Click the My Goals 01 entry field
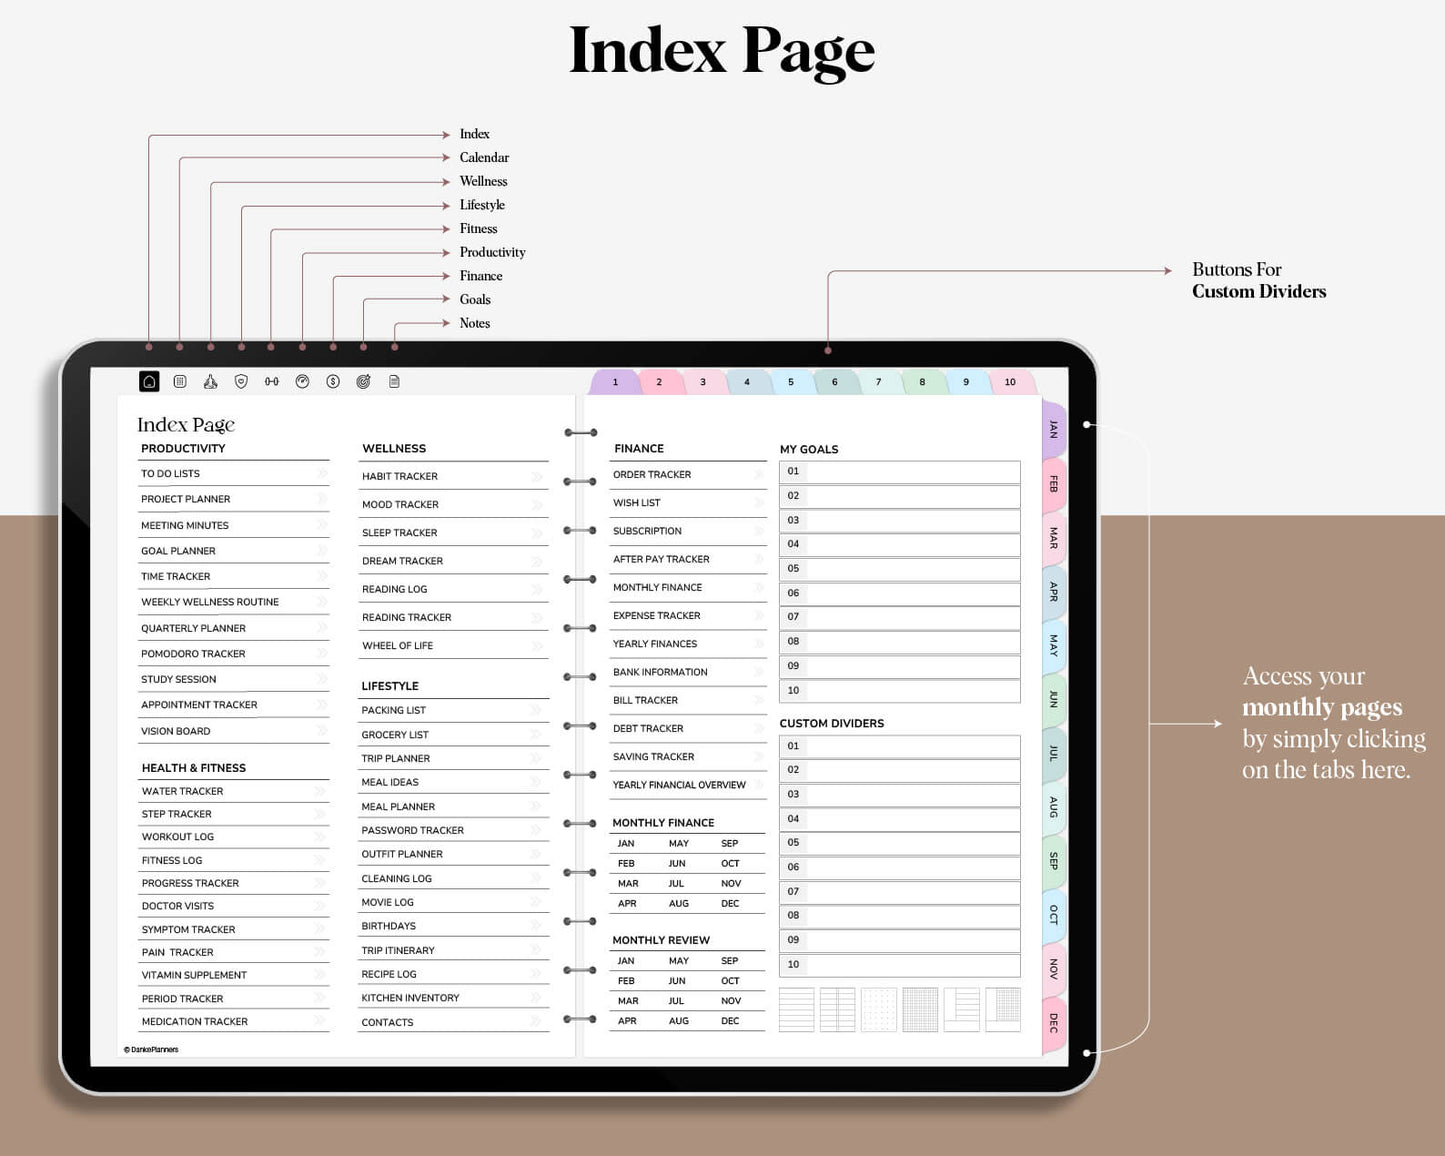This screenshot has height=1156, width=1445. (911, 471)
